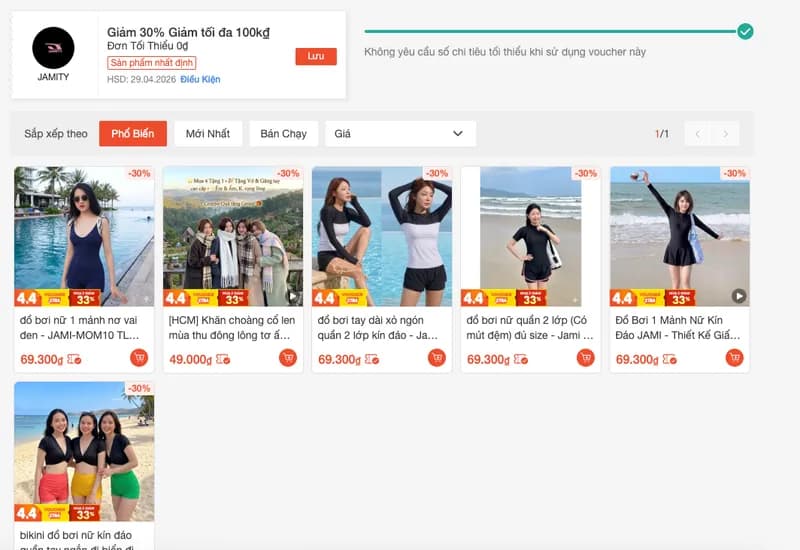Click the Sản phẩm nhất định tag

click(151, 63)
